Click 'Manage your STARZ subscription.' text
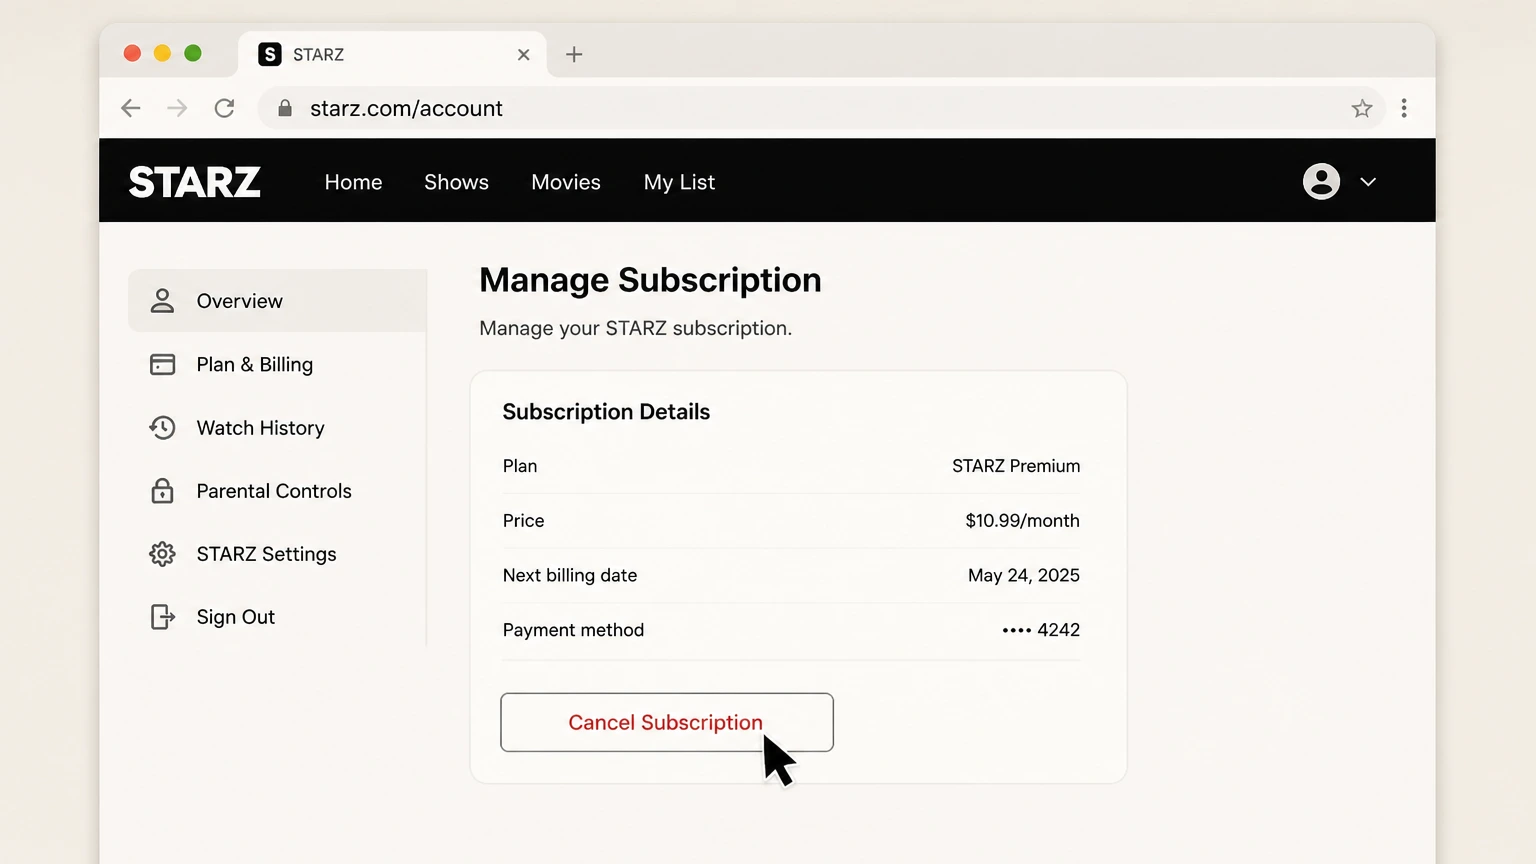The image size is (1536, 864). tap(635, 328)
